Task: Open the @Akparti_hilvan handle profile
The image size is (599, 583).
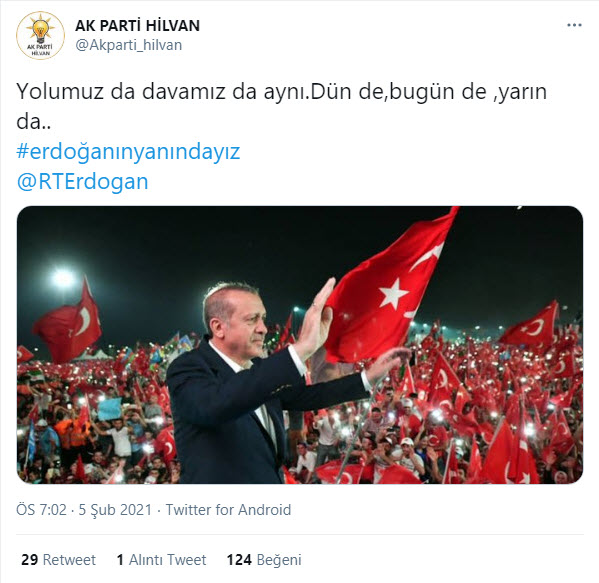Action: (129, 45)
